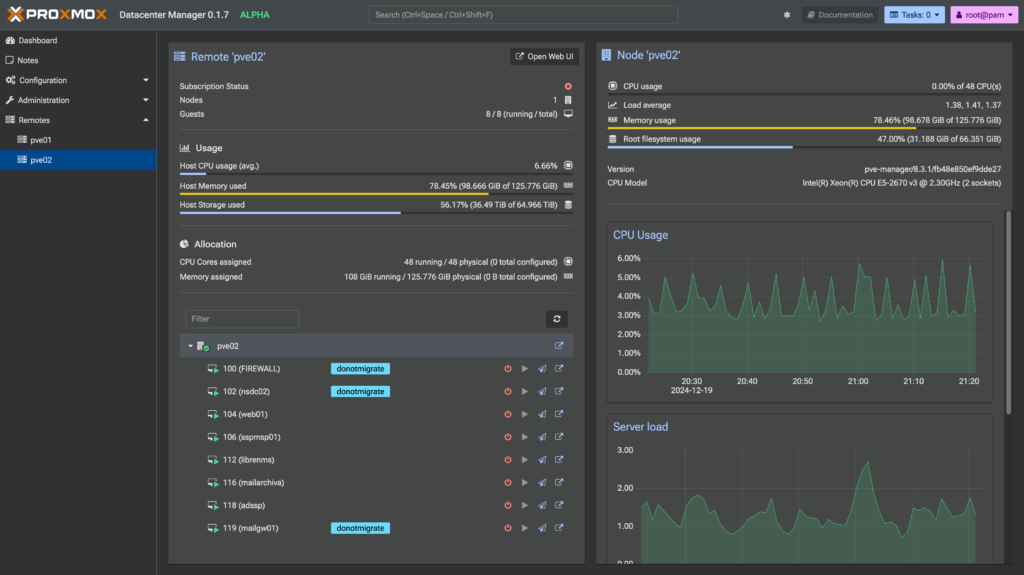Open the external link icon on pve02 node row
The width and height of the screenshot is (1024, 575).
coord(559,346)
